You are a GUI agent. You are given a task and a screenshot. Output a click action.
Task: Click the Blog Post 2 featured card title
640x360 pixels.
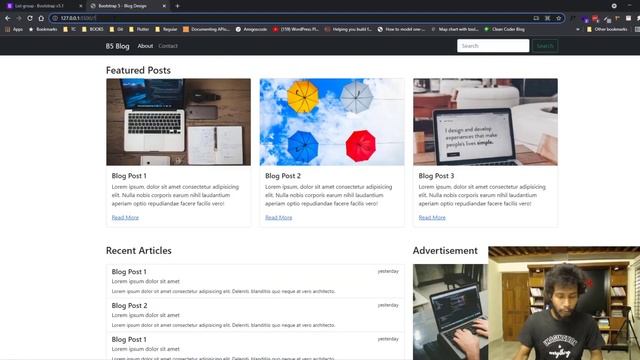(x=283, y=176)
